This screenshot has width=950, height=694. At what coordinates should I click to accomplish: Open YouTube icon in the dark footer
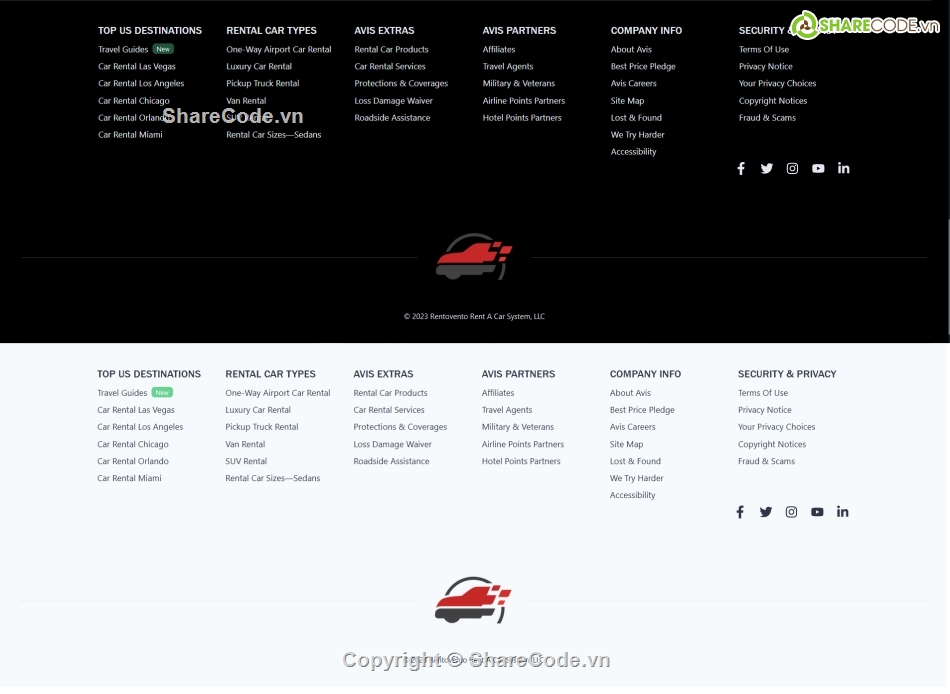[818, 169]
